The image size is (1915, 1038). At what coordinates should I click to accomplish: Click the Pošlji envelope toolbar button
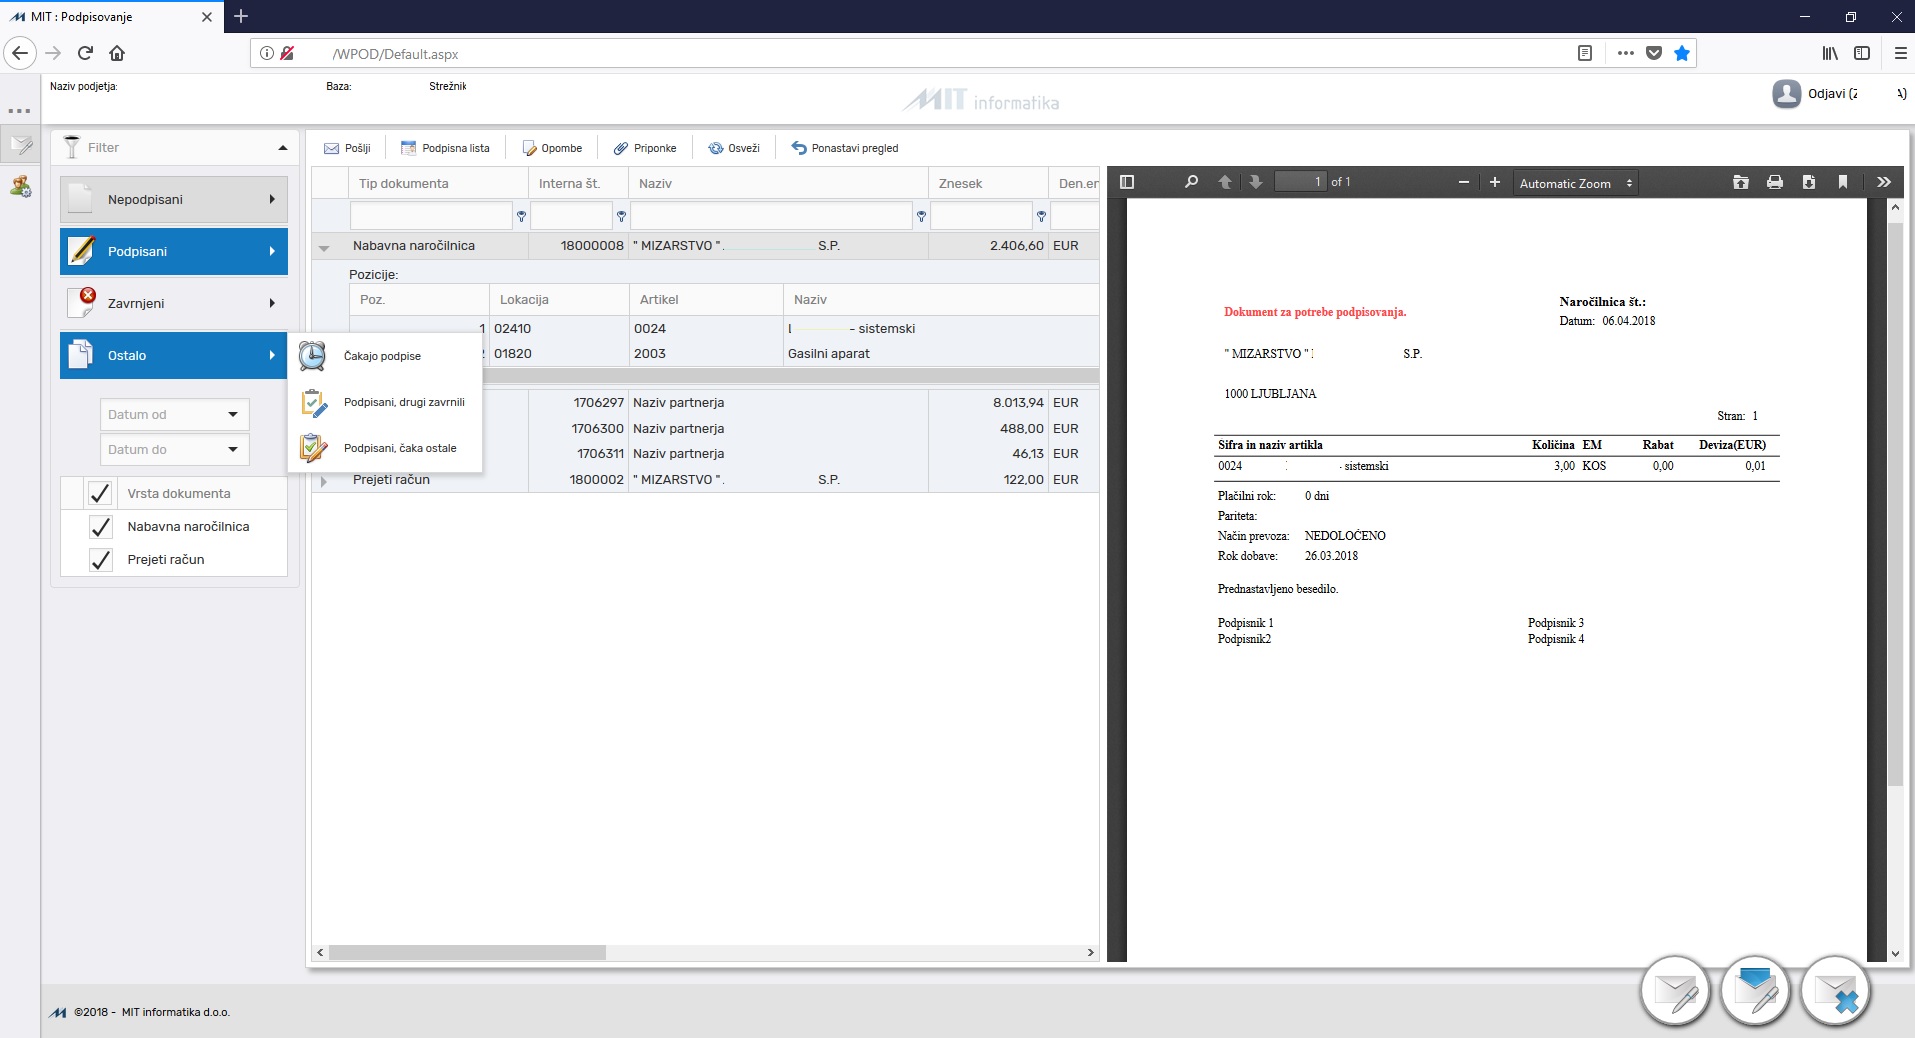click(x=347, y=148)
